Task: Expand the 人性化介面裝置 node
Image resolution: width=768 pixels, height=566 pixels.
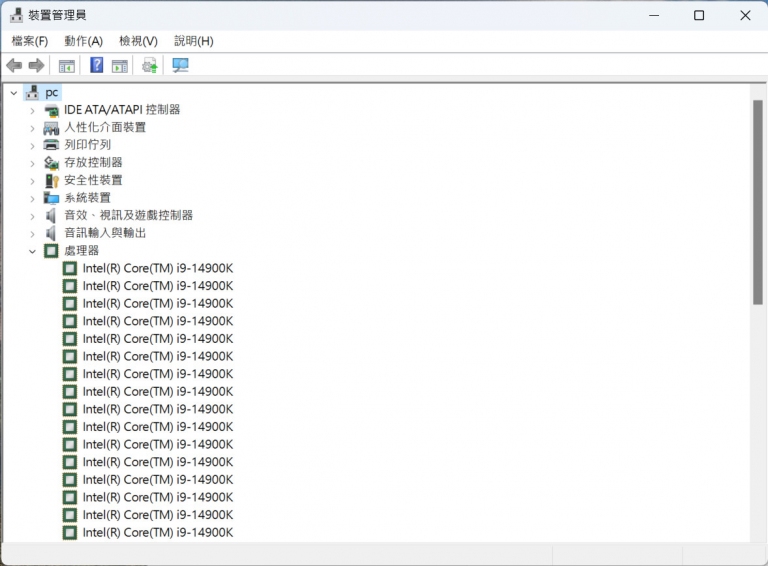Action: click(x=32, y=128)
